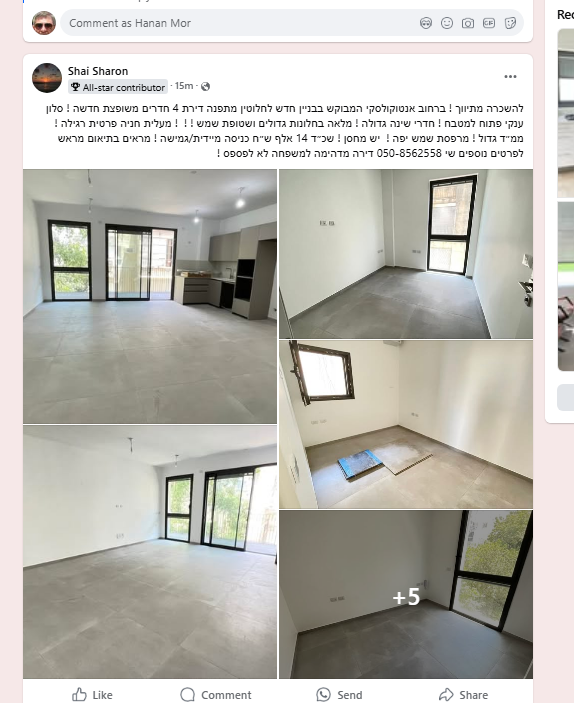Click the Comment button under the post
Viewport: 574px width, 703px height.
pos(216,694)
